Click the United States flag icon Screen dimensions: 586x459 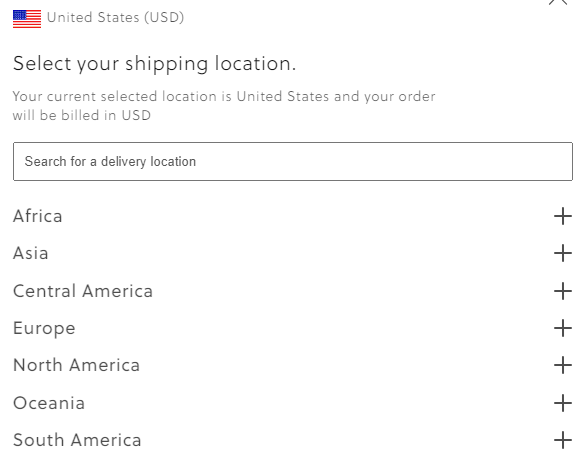27,19
